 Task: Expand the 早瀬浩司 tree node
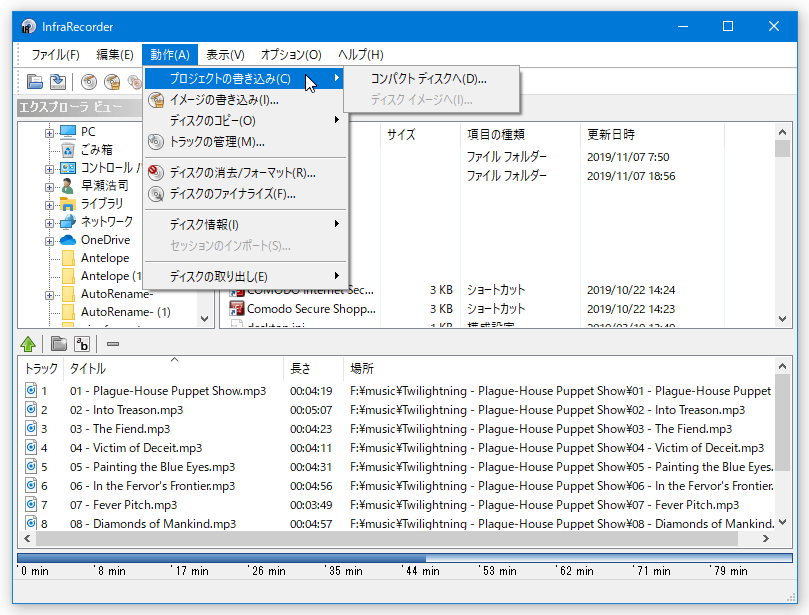click(x=49, y=187)
